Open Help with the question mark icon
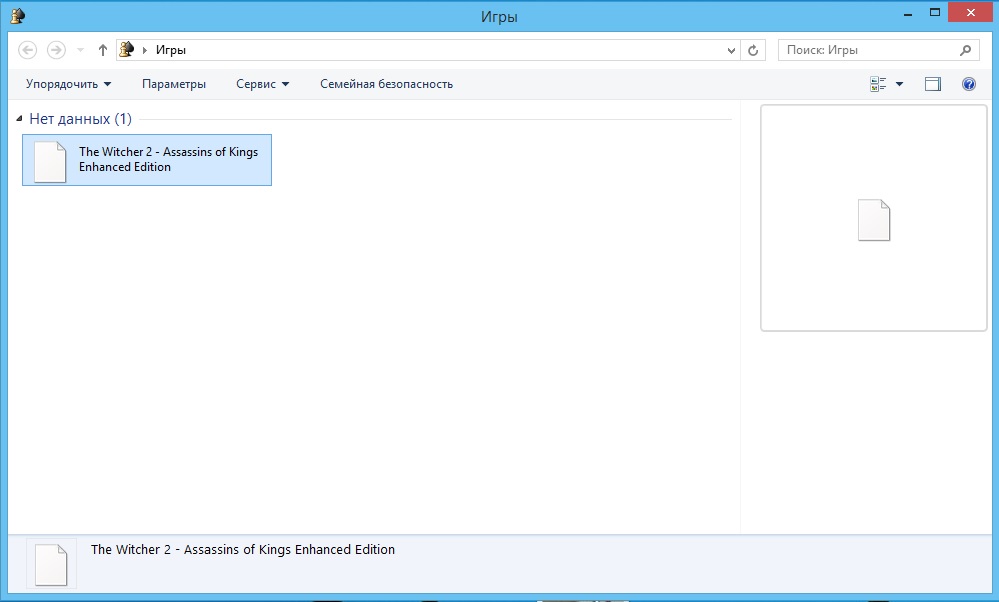 (969, 84)
